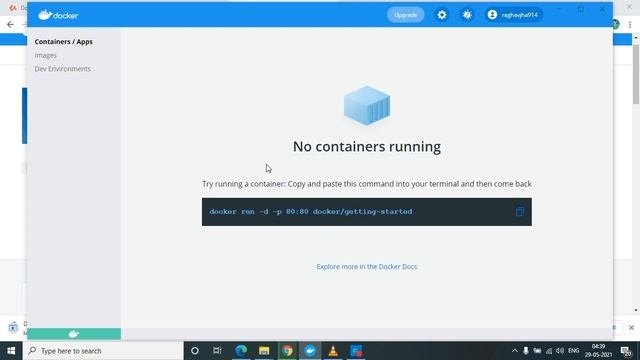640x360 pixels.
Task: Open the raghavjha914 account menu
Action: [x=513, y=15]
